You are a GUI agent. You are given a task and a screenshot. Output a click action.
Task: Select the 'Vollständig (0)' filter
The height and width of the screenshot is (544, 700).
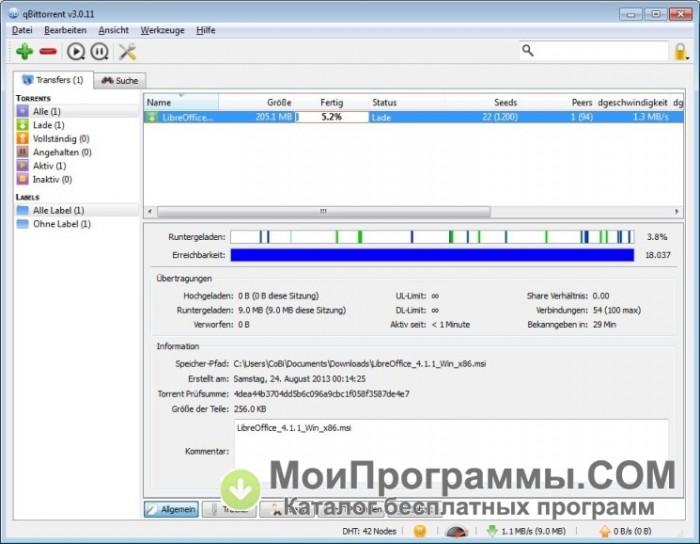point(61,139)
